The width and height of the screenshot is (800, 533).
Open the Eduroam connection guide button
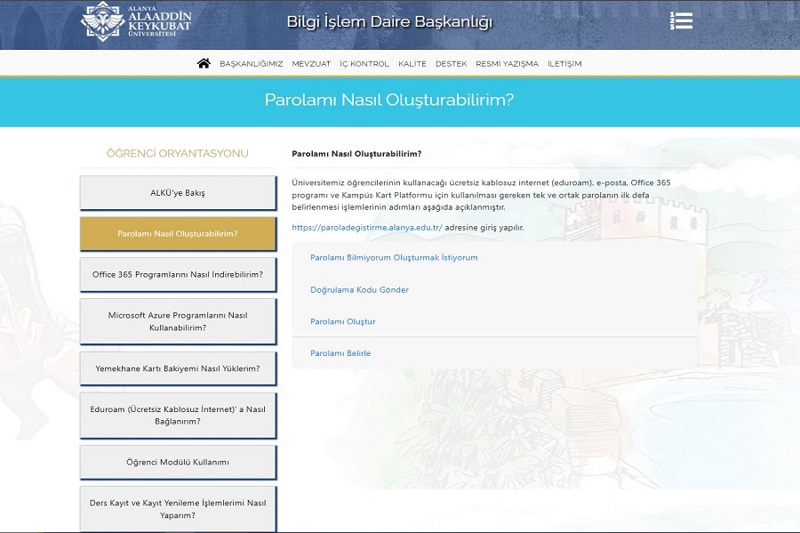[x=178, y=415]
